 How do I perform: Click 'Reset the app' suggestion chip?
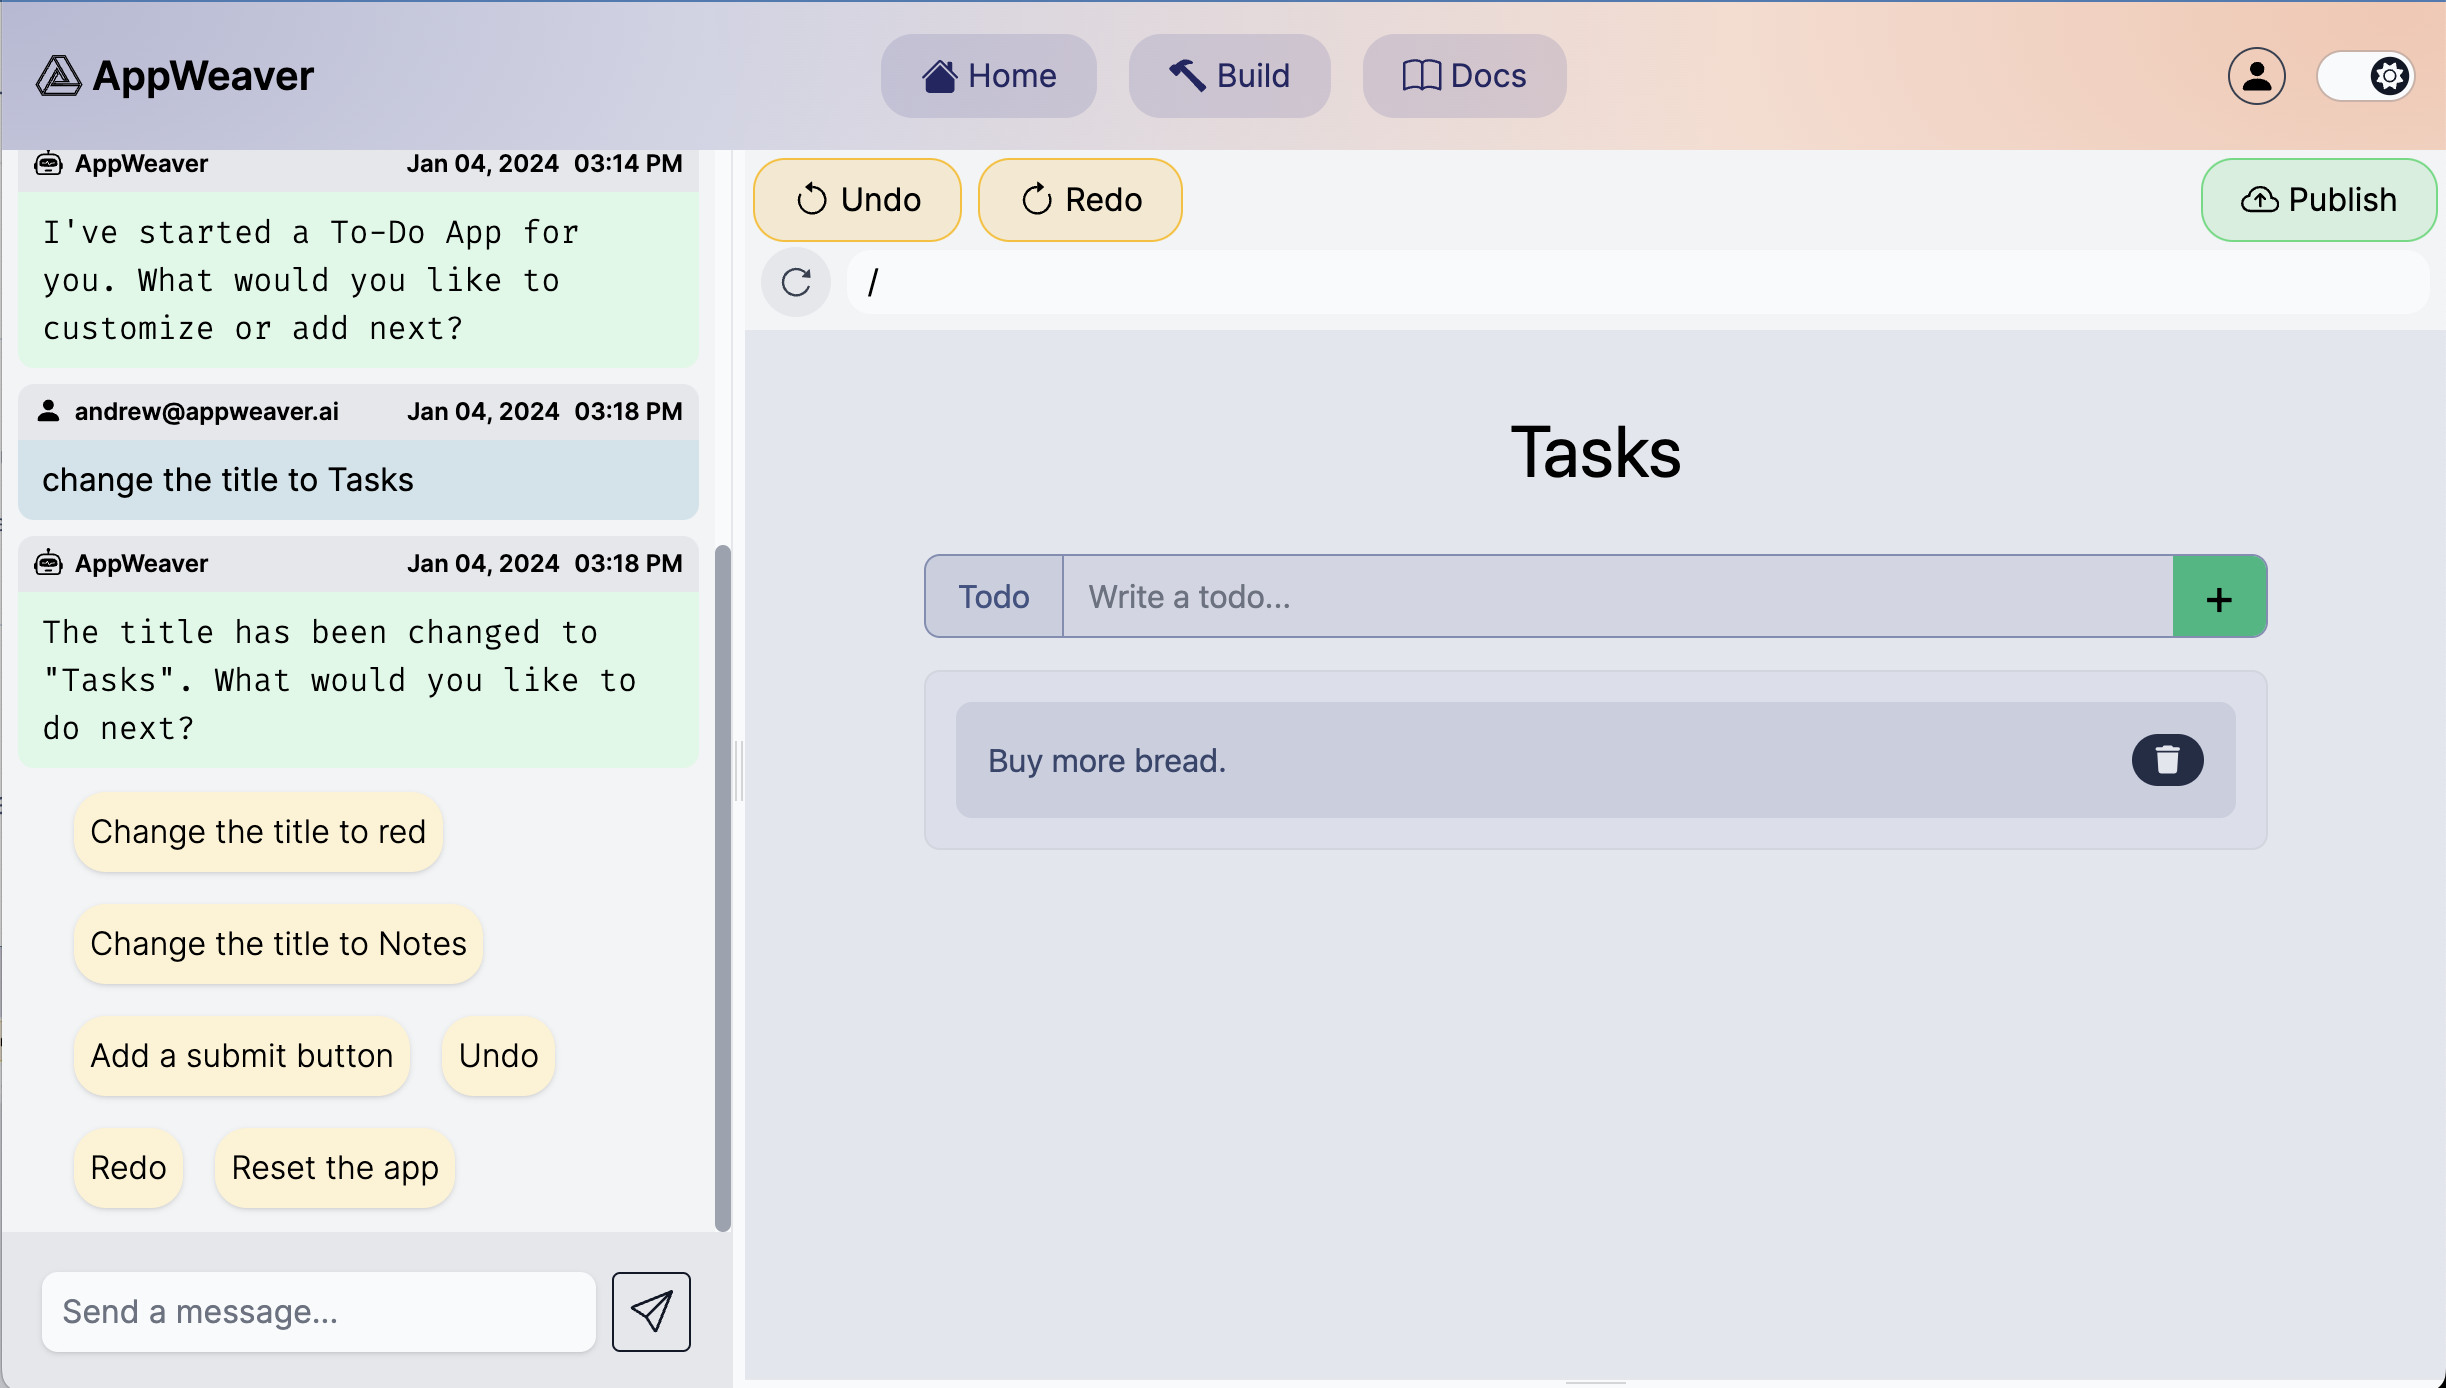[x=335, y=1168]
